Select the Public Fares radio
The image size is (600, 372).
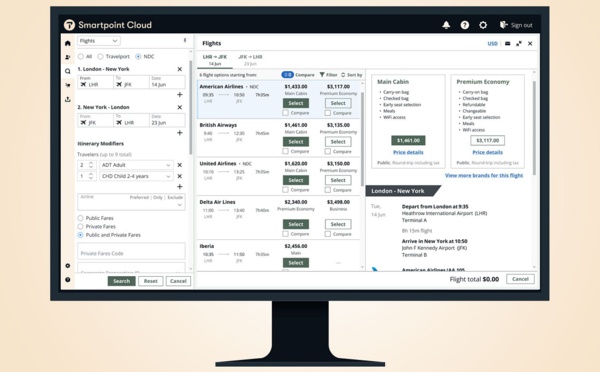tap(80, 218)
